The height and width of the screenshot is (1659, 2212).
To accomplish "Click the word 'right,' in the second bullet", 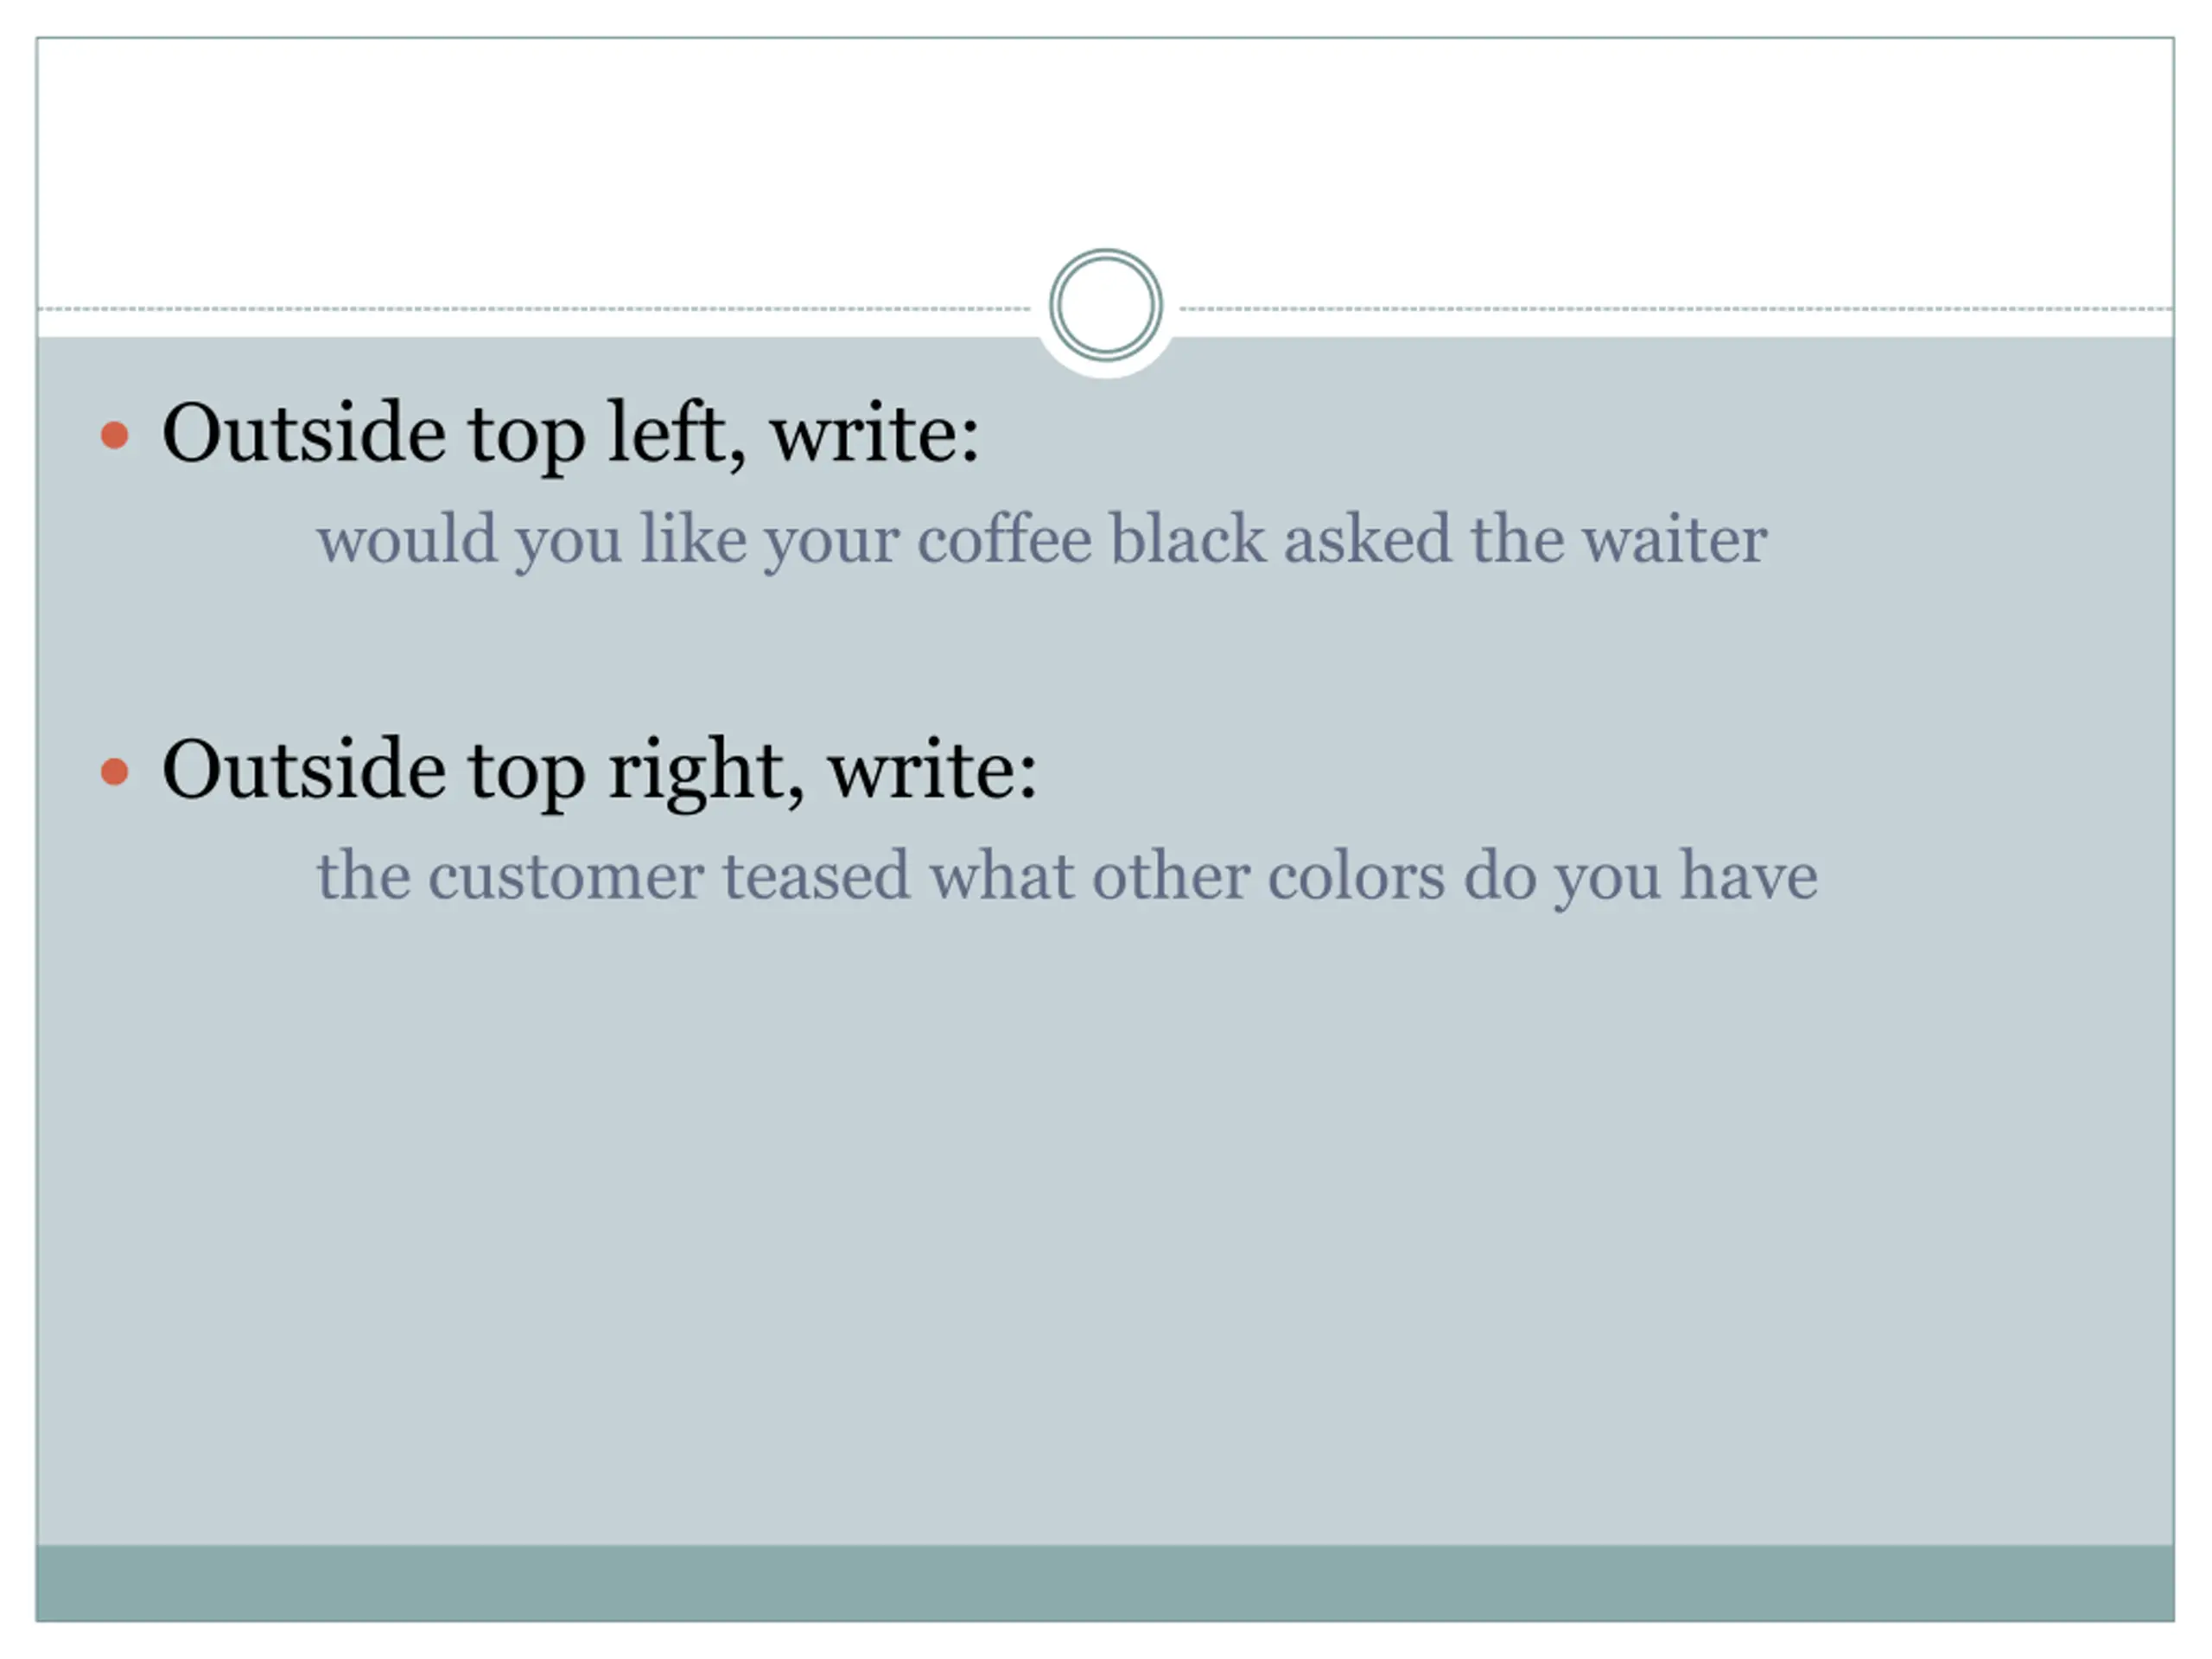I will tap(706, 771).
